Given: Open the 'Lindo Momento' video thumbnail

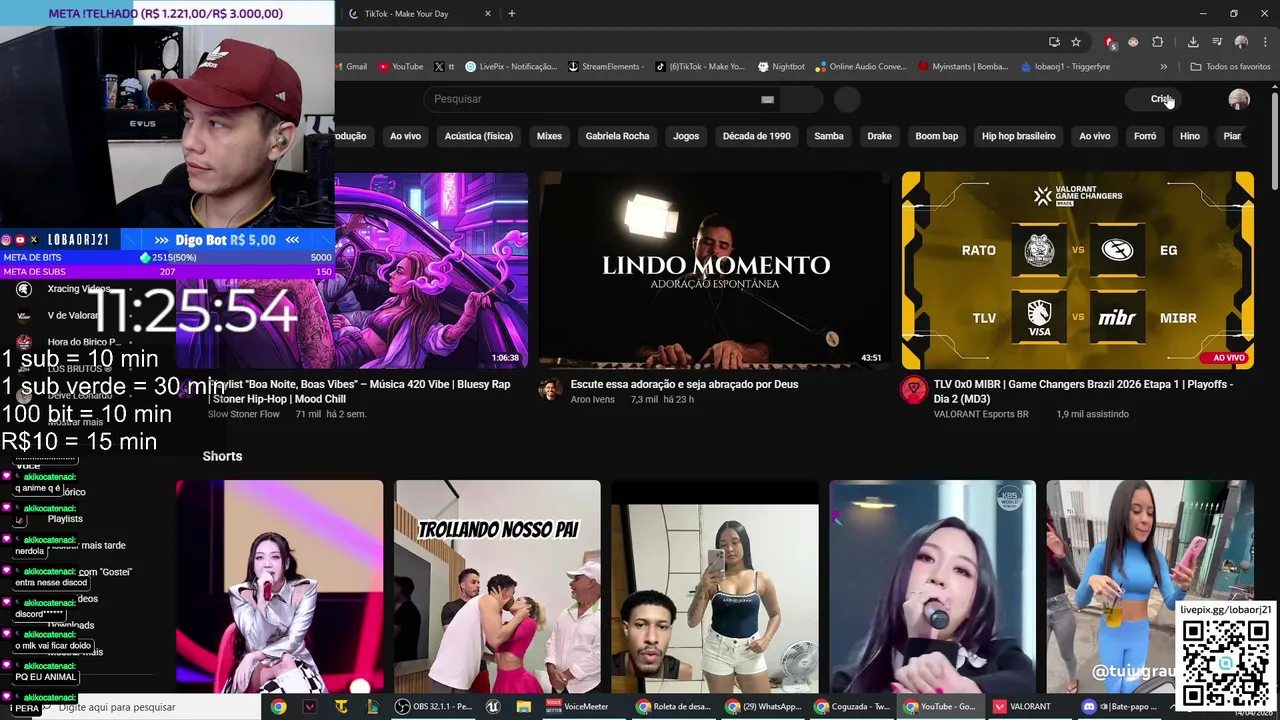Looking at the screenshot, I should click(714, 270).
